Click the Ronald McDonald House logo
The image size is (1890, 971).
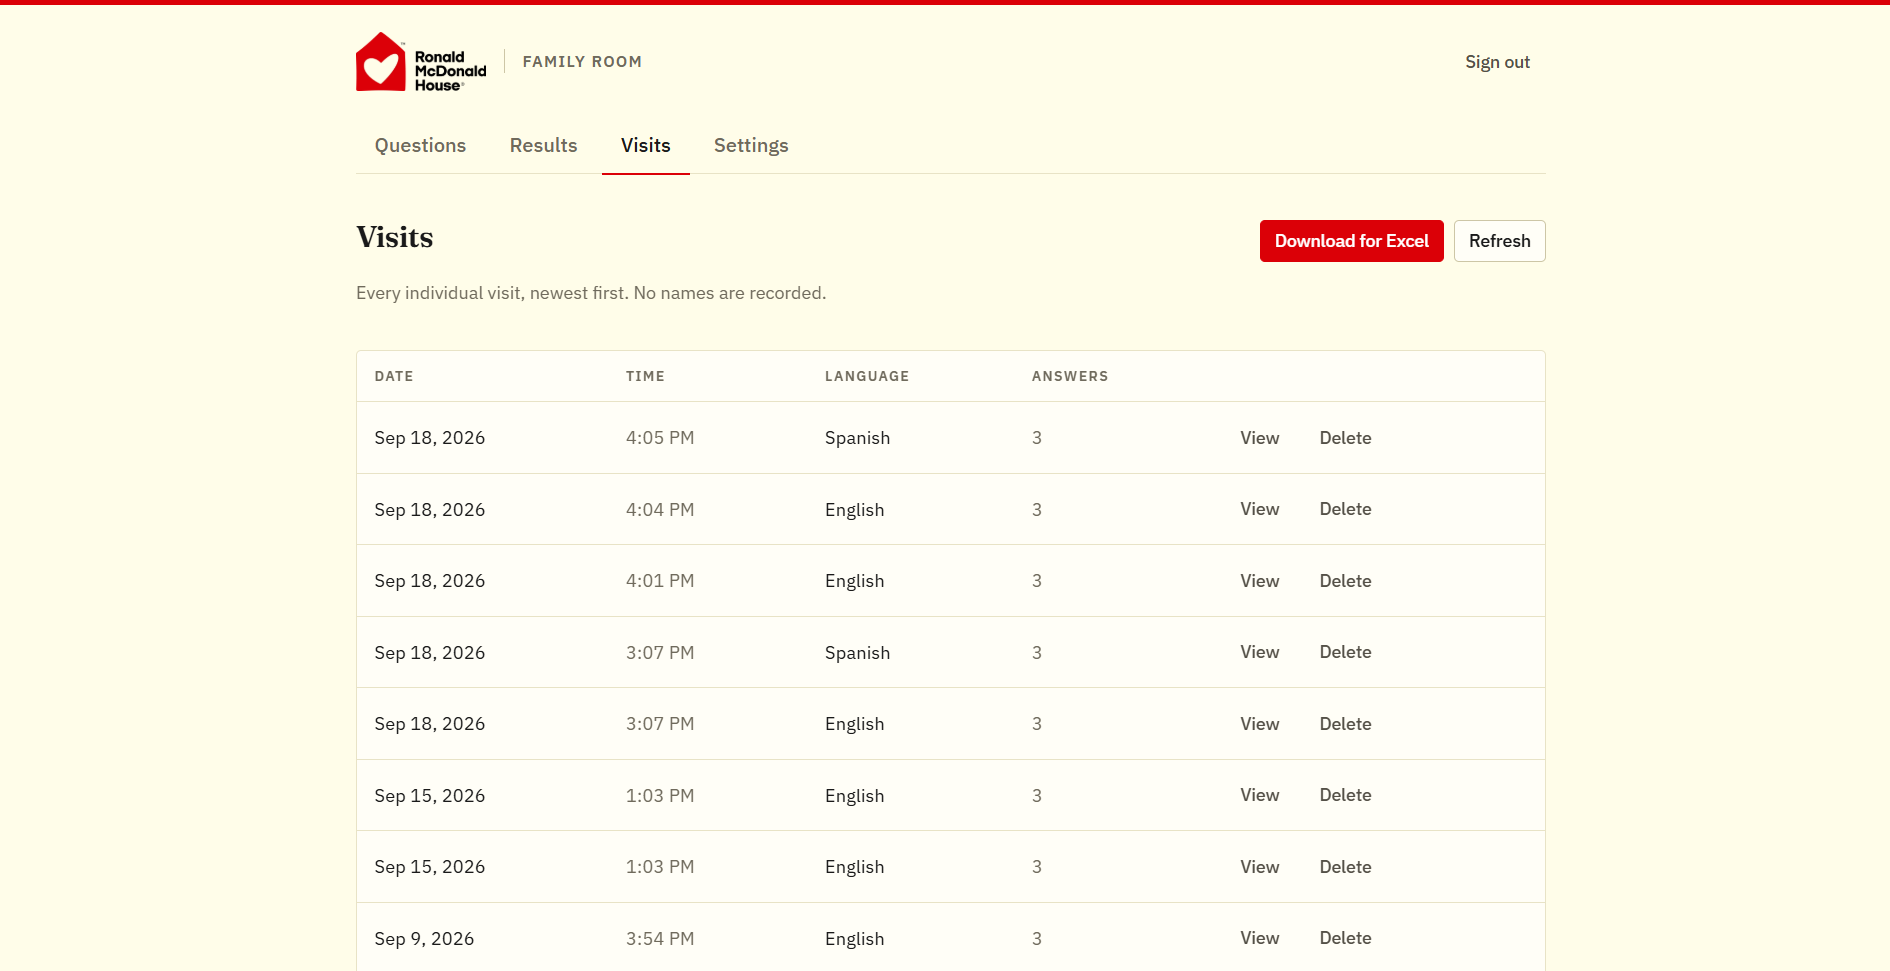pos(421,62)
